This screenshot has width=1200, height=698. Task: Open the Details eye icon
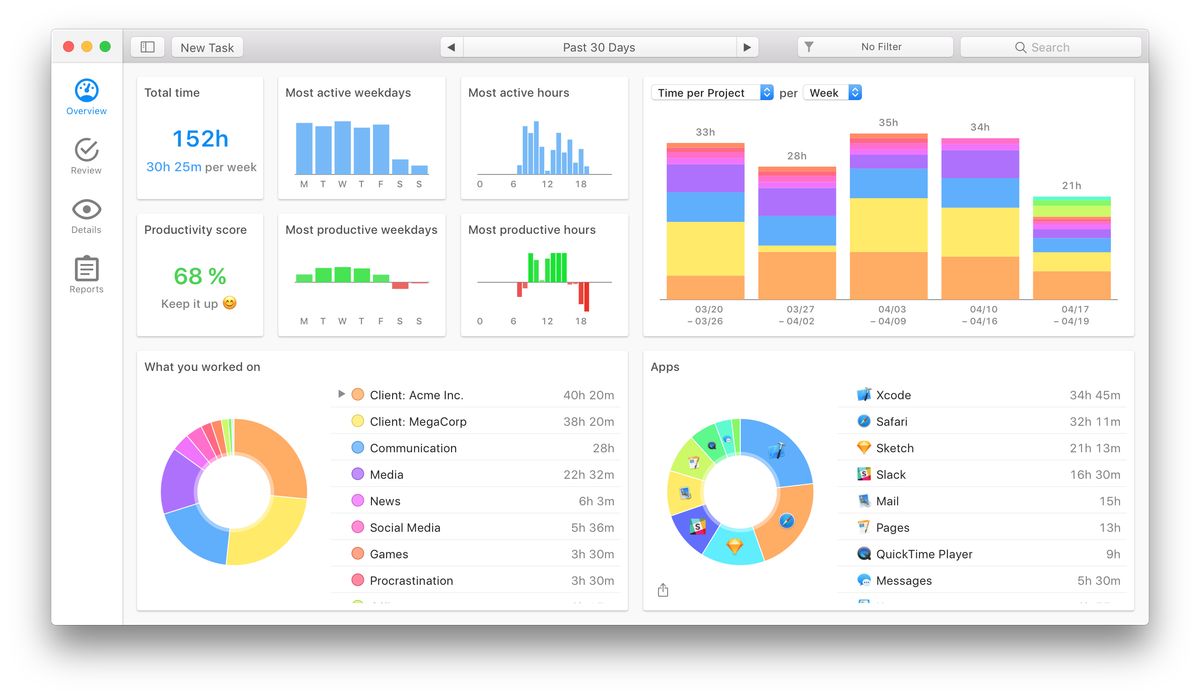coord(86,209)
